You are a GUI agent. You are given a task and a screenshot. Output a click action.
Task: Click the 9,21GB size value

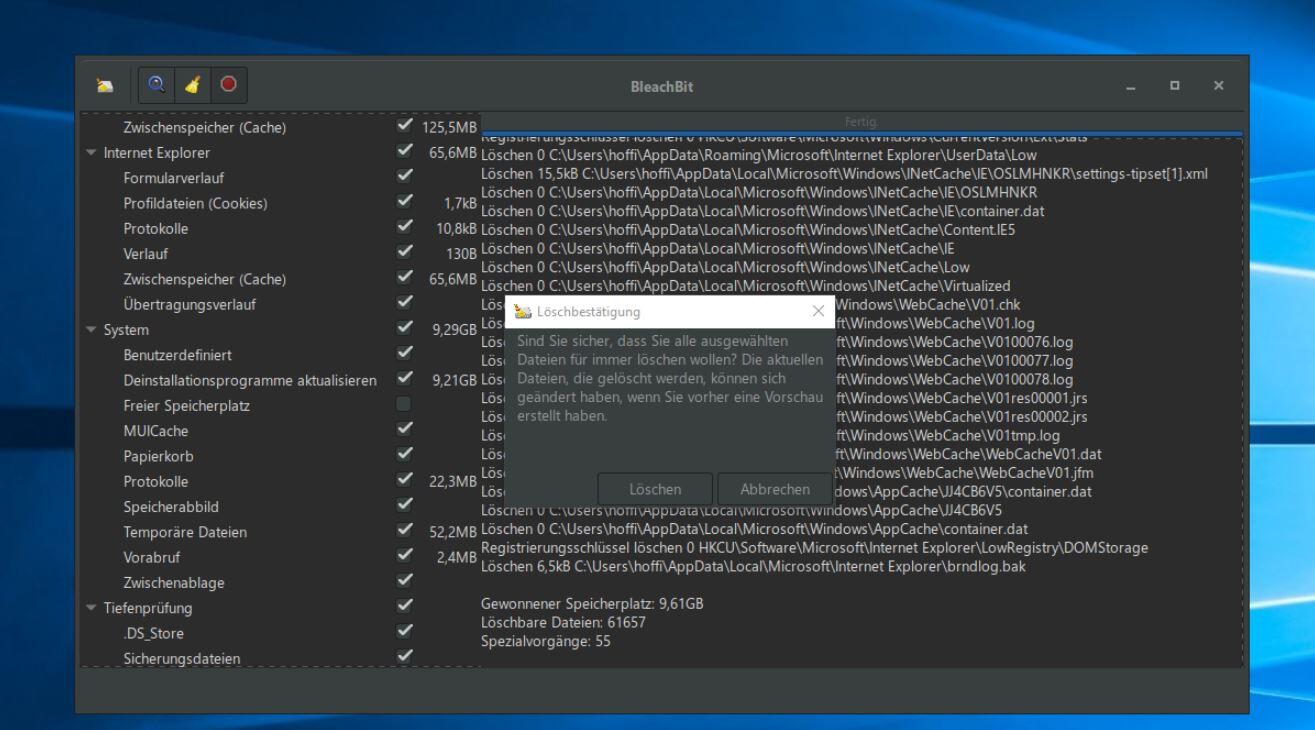coord(453,380)
